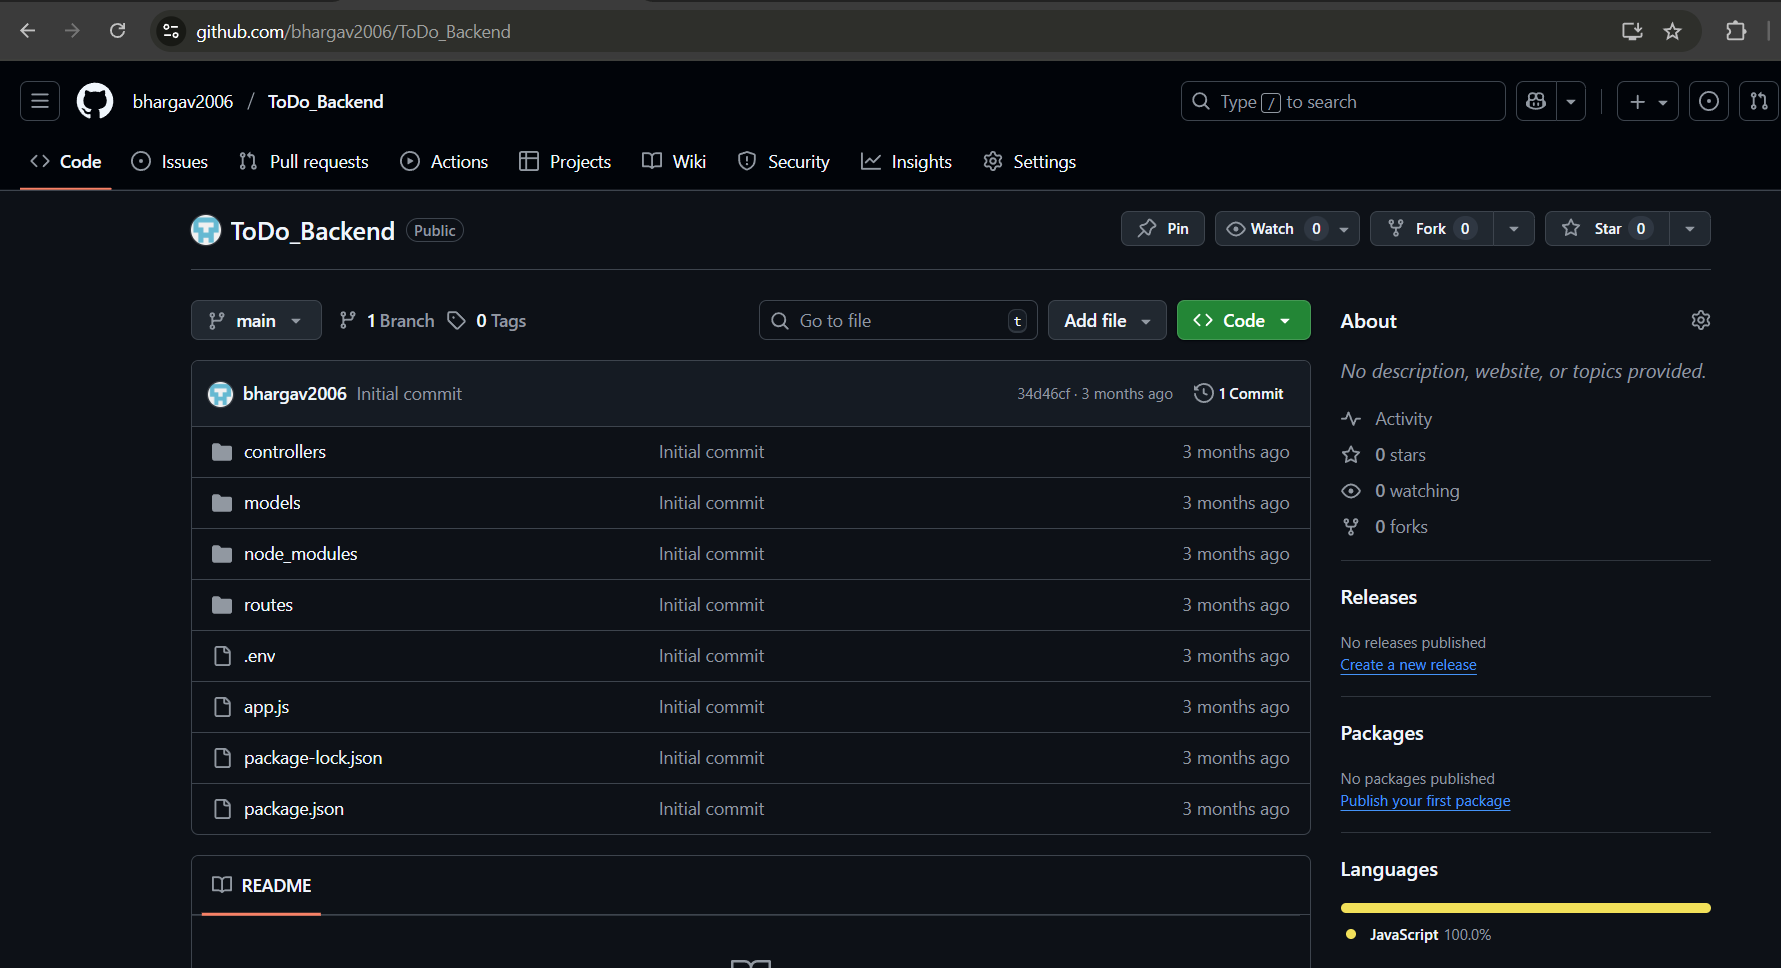Switch to the Issues tab
Screen dimensions: 1781x968
(170, 162)
